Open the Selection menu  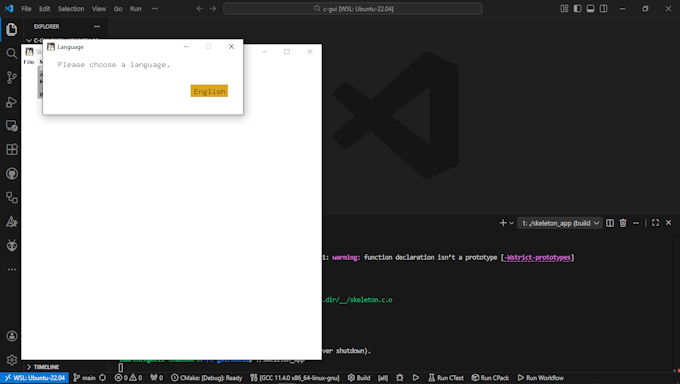coord(71,9)
